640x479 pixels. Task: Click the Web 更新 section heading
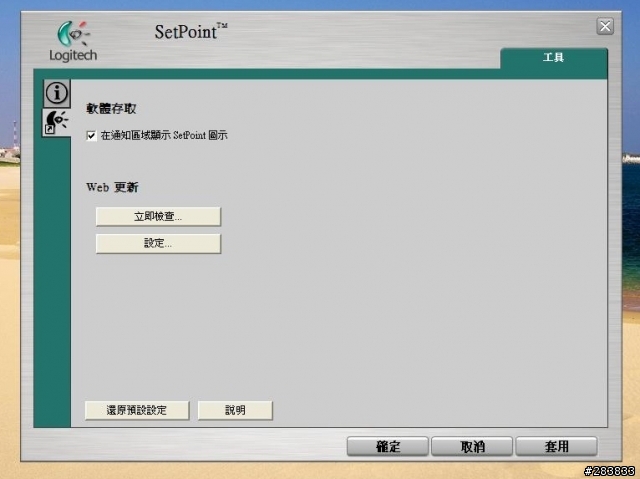point(112,187)
